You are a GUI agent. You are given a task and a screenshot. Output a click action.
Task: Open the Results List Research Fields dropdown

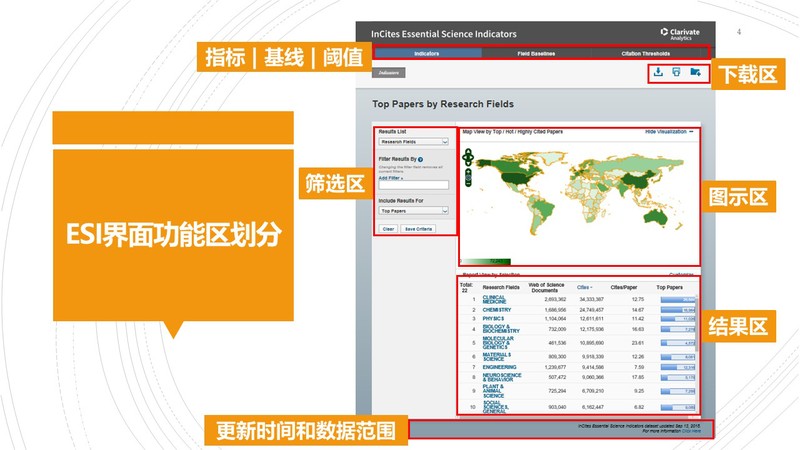413,142
